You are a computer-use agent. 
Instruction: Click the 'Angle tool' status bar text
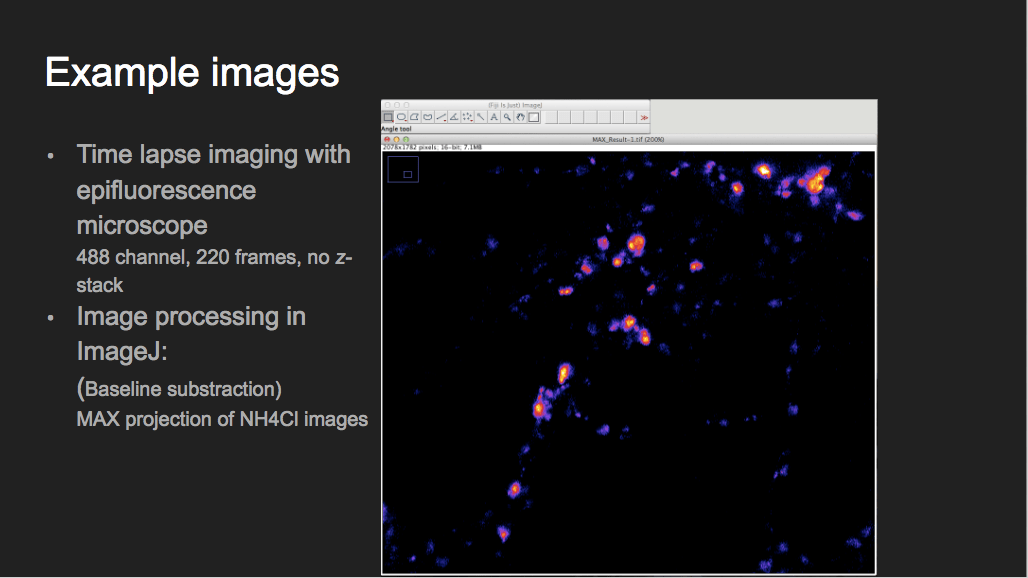click(x=397, y=129)
